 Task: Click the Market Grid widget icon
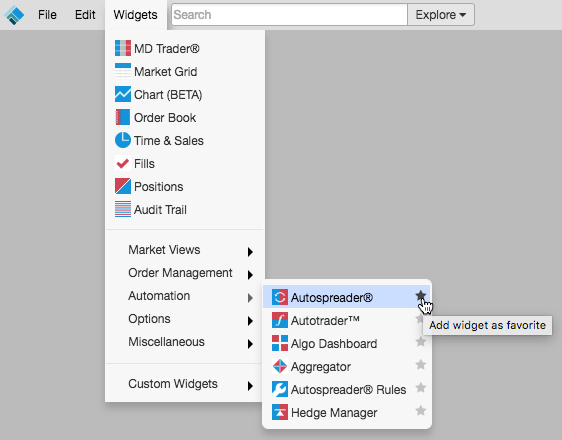[123, 71]
